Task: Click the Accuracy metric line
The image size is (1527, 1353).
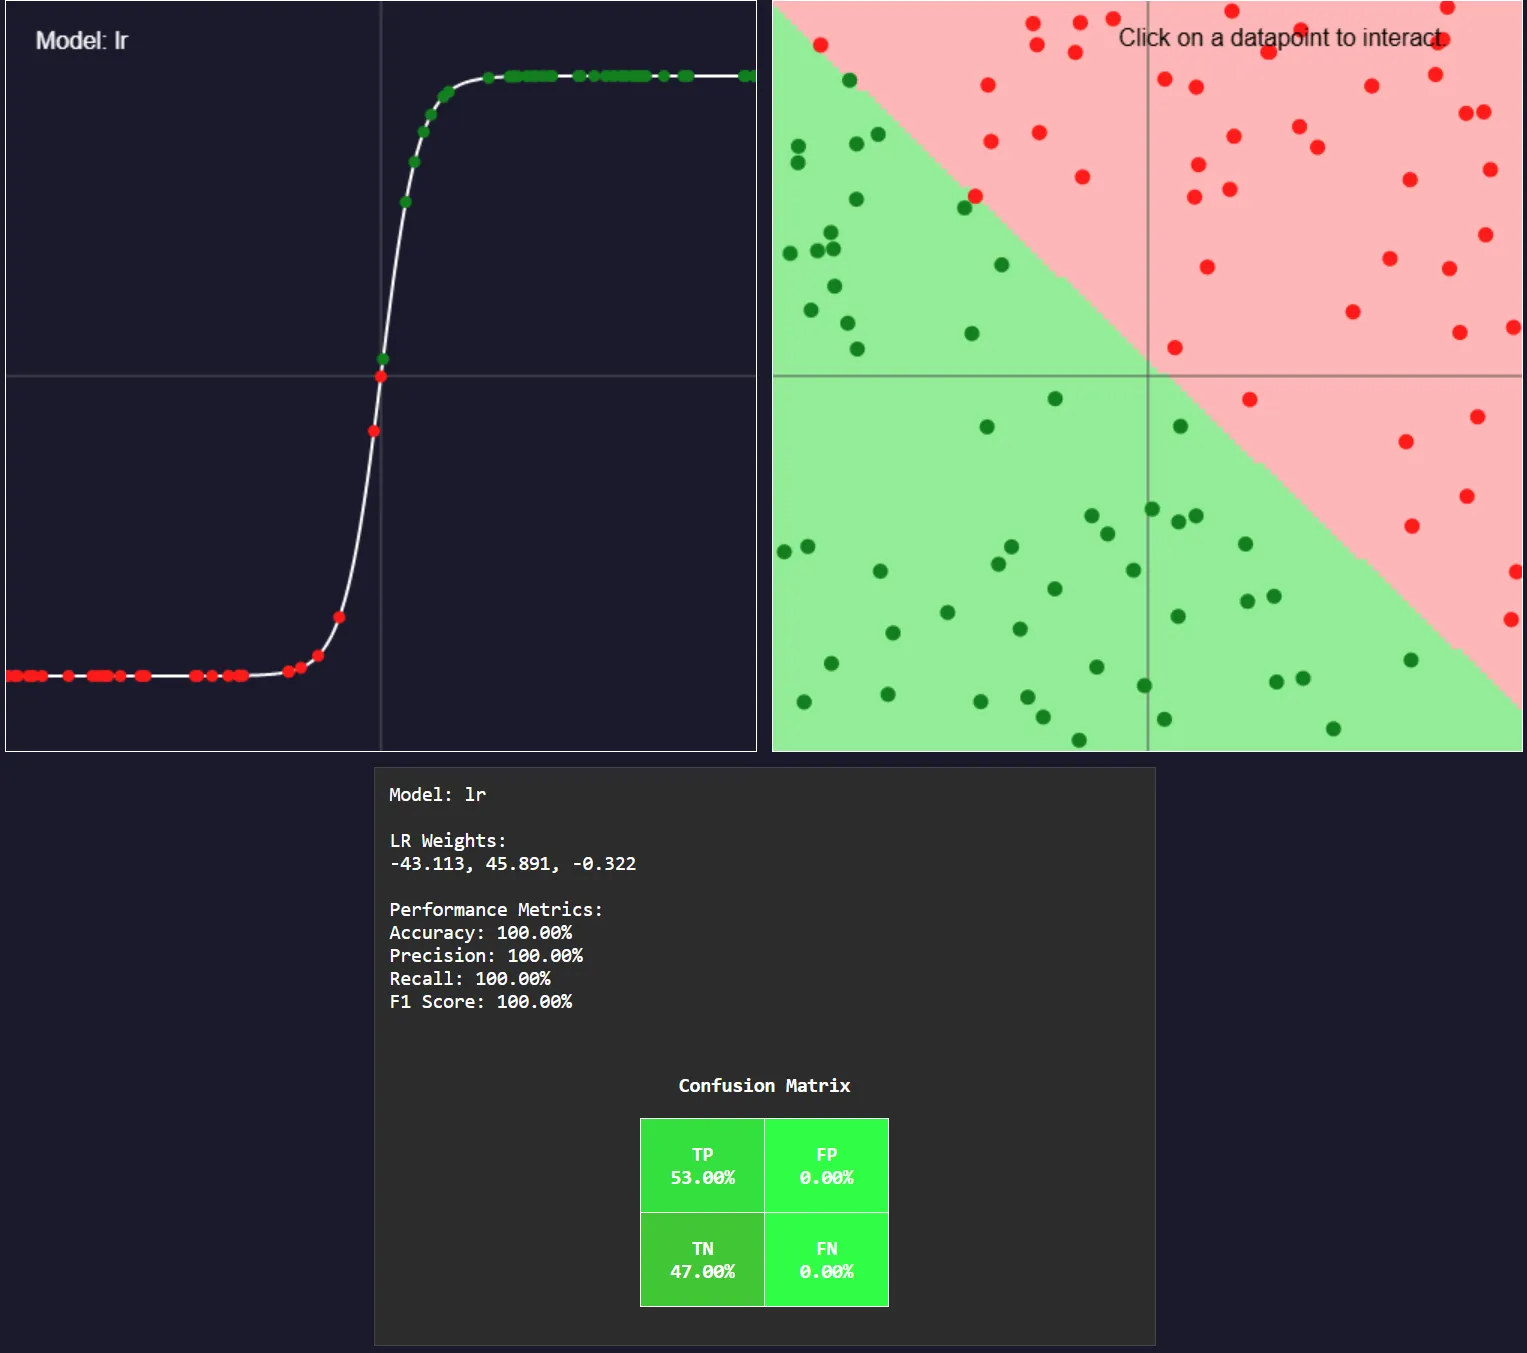Action: point(480,932)
